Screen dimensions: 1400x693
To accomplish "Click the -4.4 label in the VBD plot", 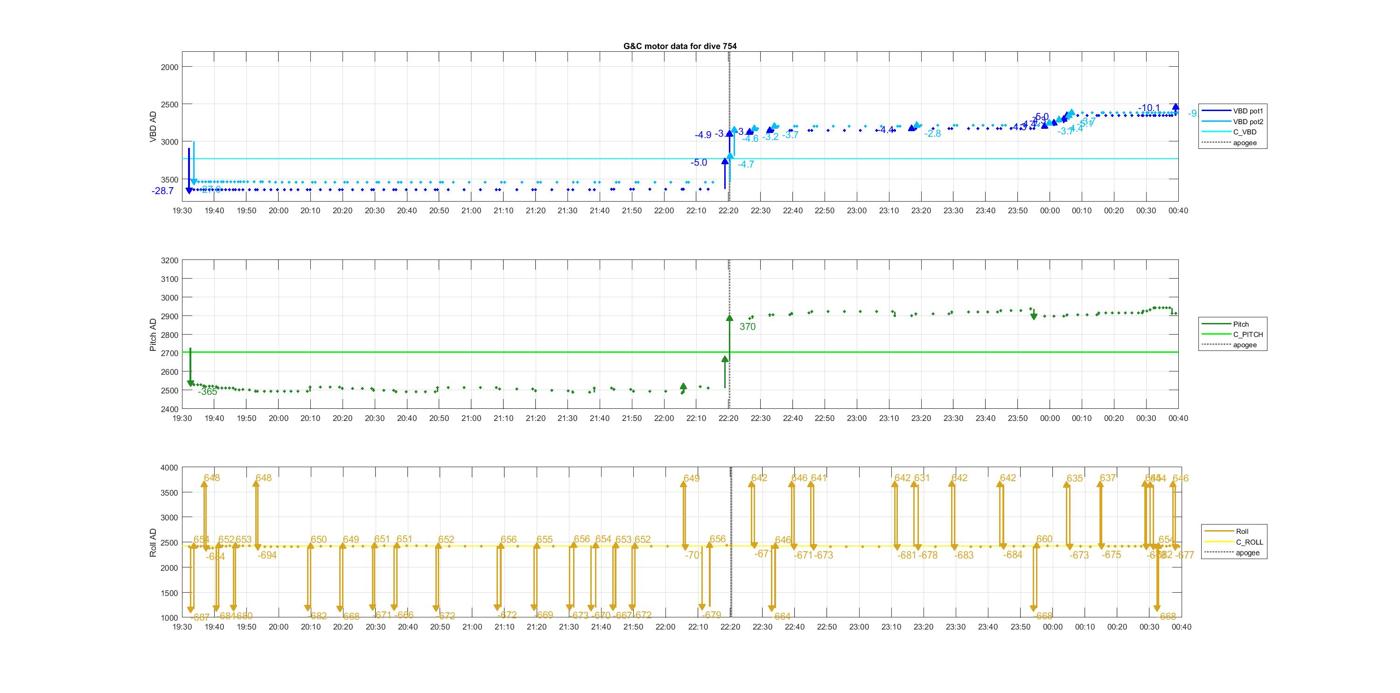I will tap(887, 130).
